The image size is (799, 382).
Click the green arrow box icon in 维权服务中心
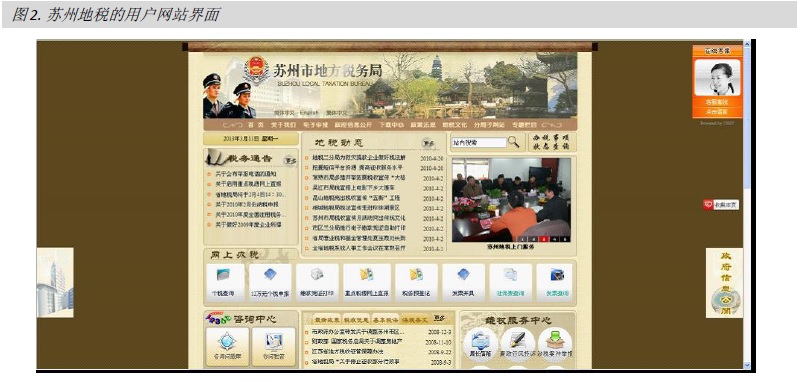(x=555, y=341)
